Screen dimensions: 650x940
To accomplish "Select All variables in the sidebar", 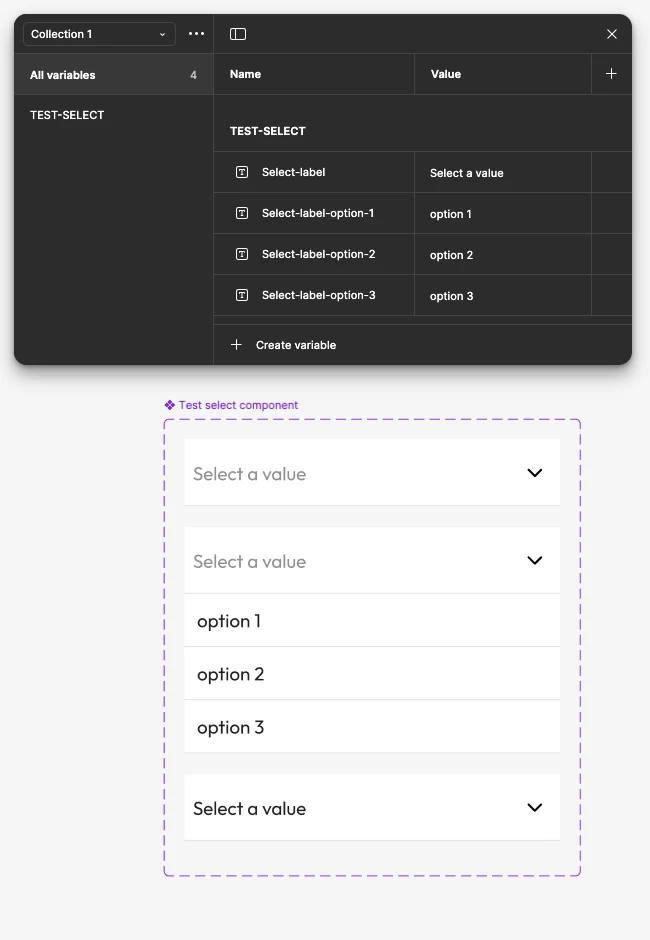I will (113, 74).
